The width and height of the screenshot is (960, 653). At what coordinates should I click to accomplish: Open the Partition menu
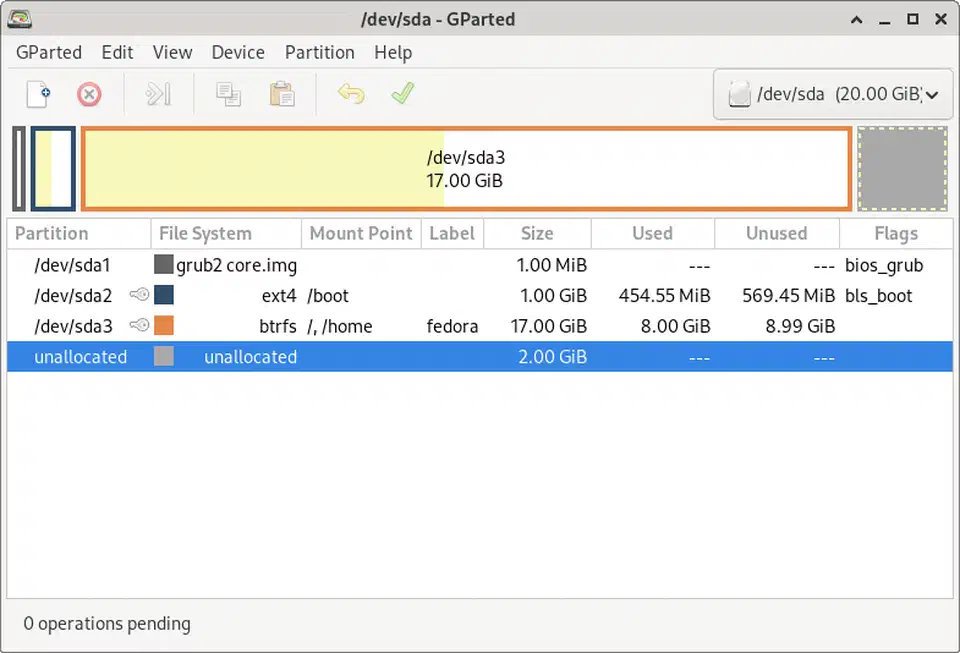[319, 52]
